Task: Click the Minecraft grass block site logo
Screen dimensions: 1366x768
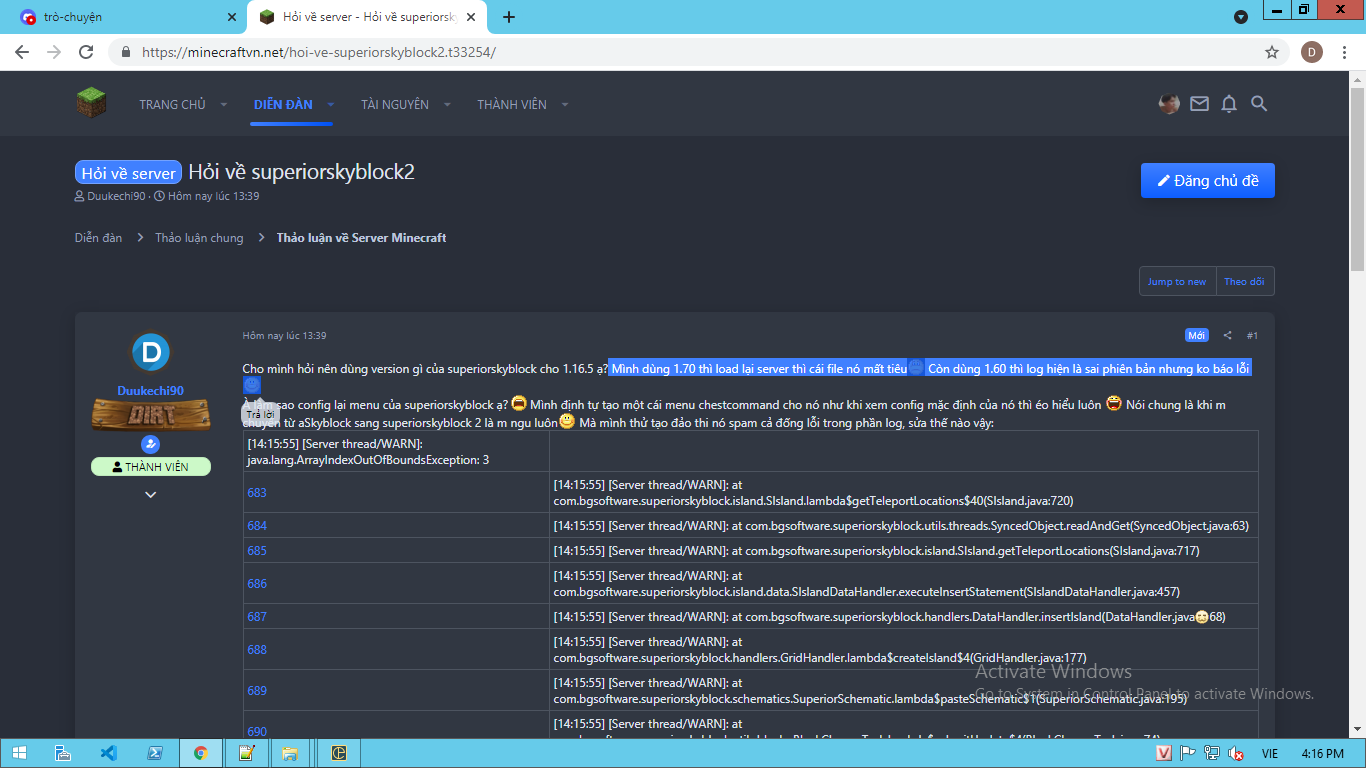Action: (x=92, y=102)
